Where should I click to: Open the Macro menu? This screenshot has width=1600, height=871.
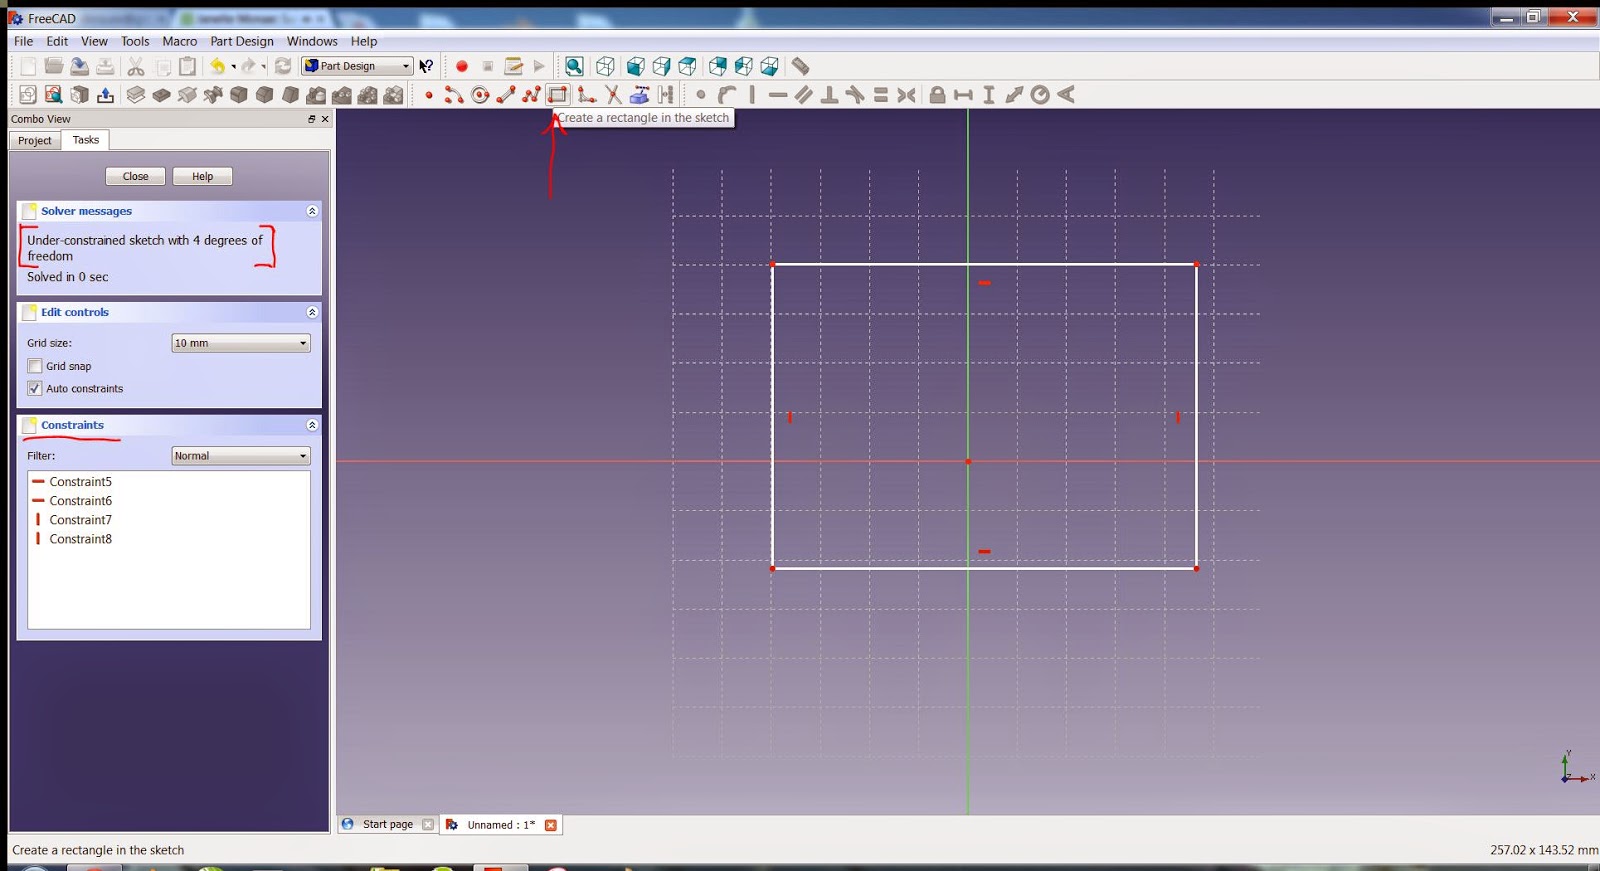180,41
